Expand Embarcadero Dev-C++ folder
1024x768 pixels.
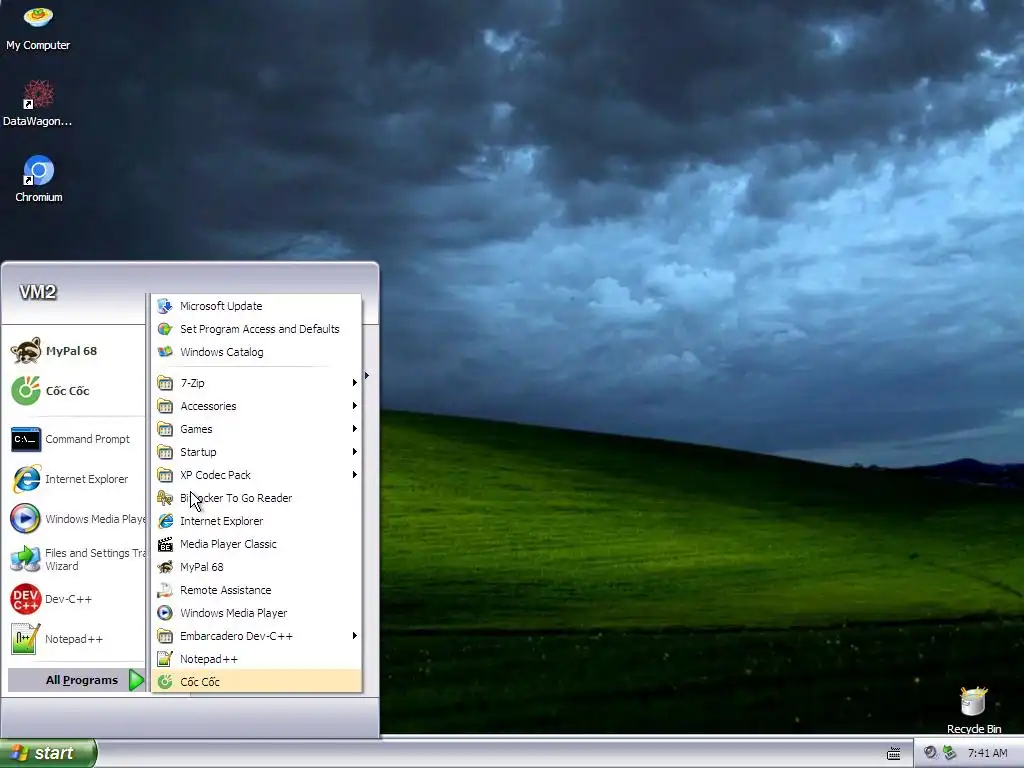pyautogui.click(x=257, y=635)
